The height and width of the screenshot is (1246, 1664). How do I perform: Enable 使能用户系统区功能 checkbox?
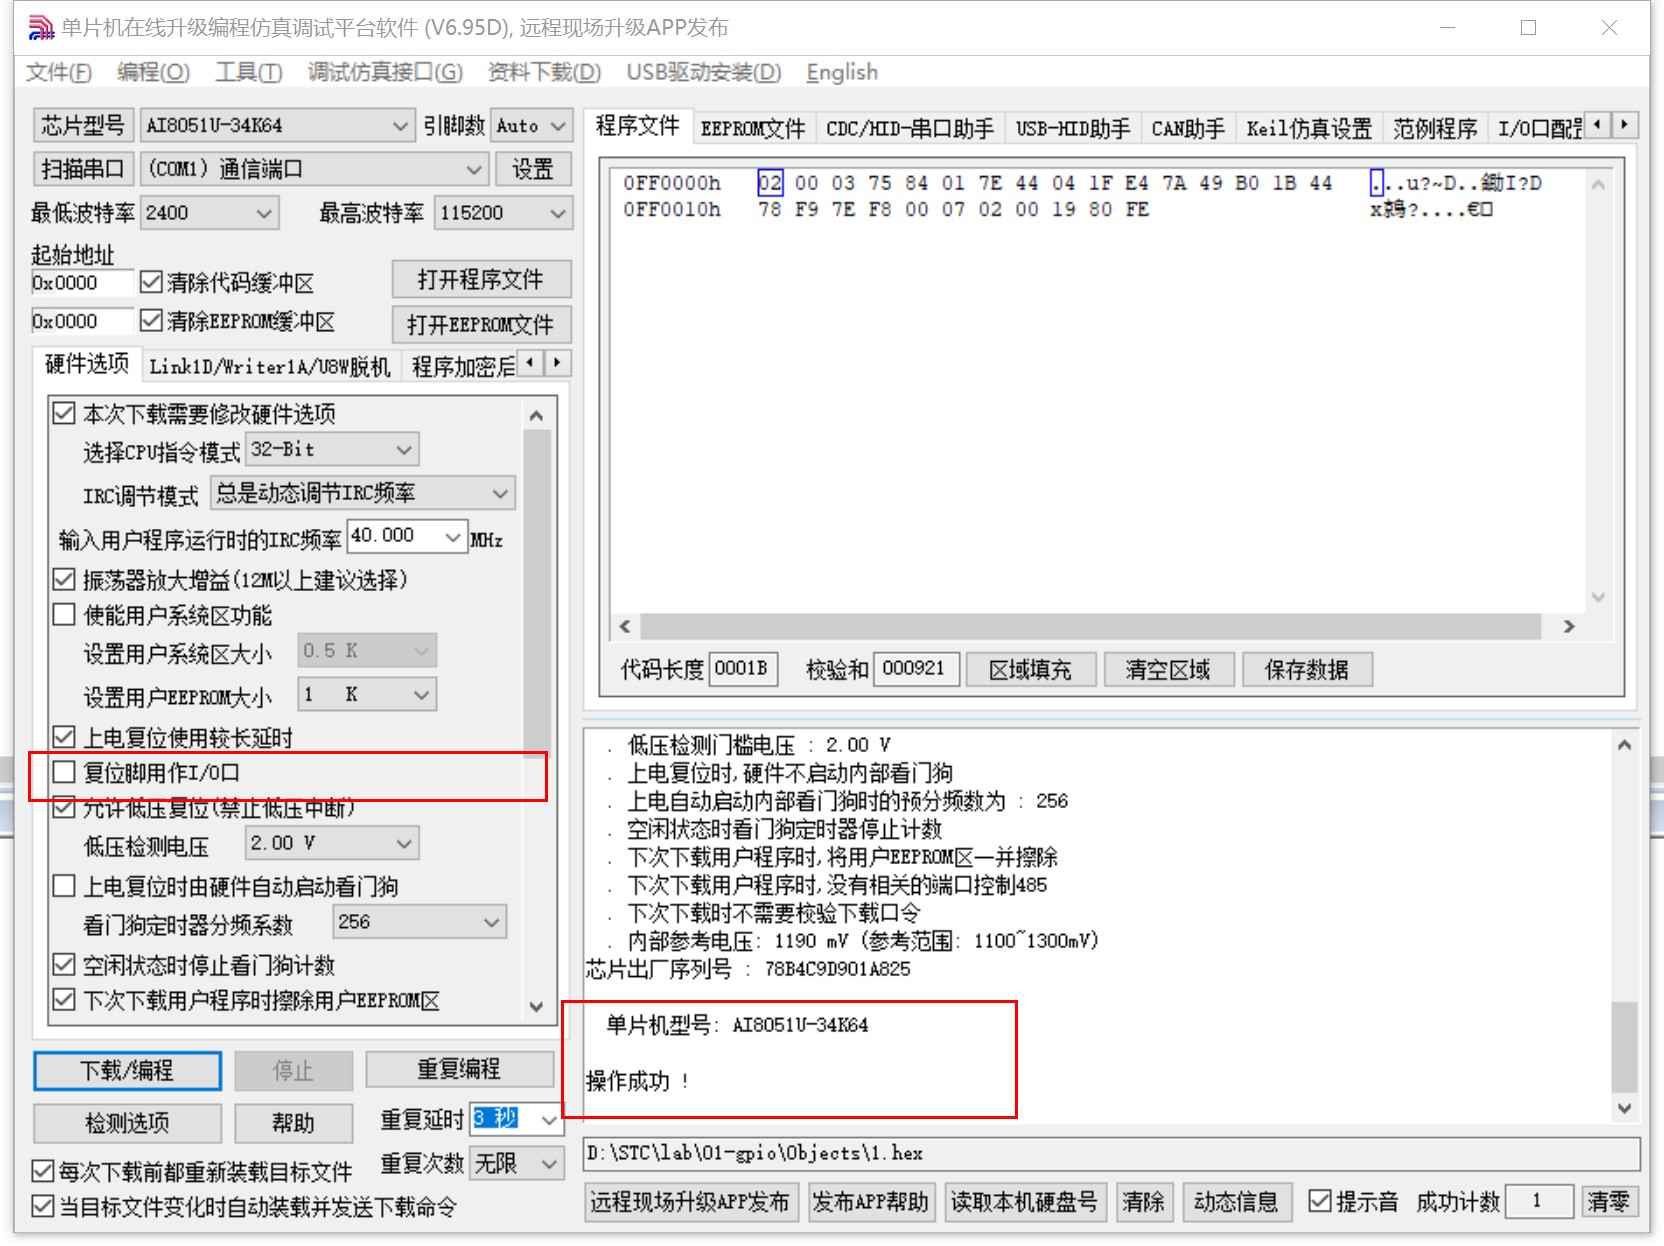point(64,614)
